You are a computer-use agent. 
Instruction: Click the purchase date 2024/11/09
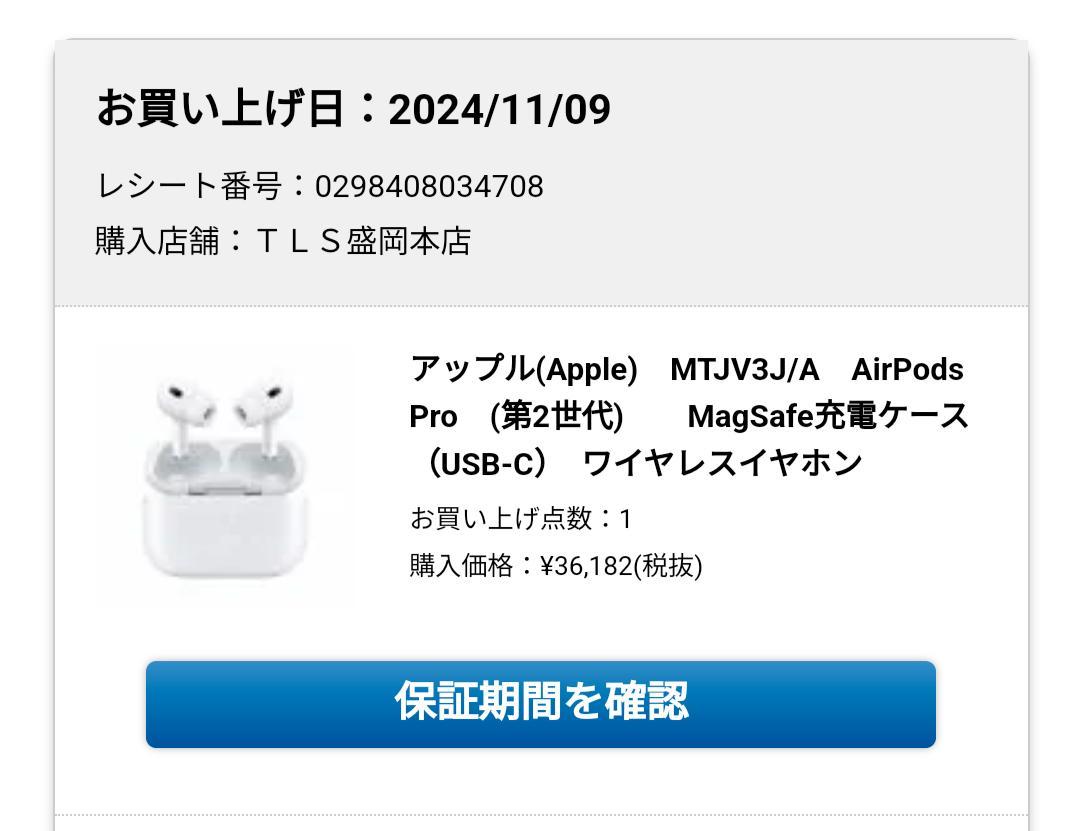[x=499, y=110]
